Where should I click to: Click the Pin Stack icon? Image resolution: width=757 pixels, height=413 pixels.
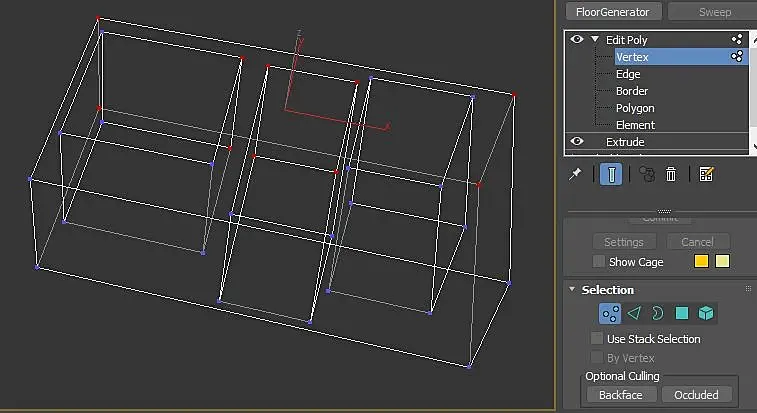coord(575,174)
